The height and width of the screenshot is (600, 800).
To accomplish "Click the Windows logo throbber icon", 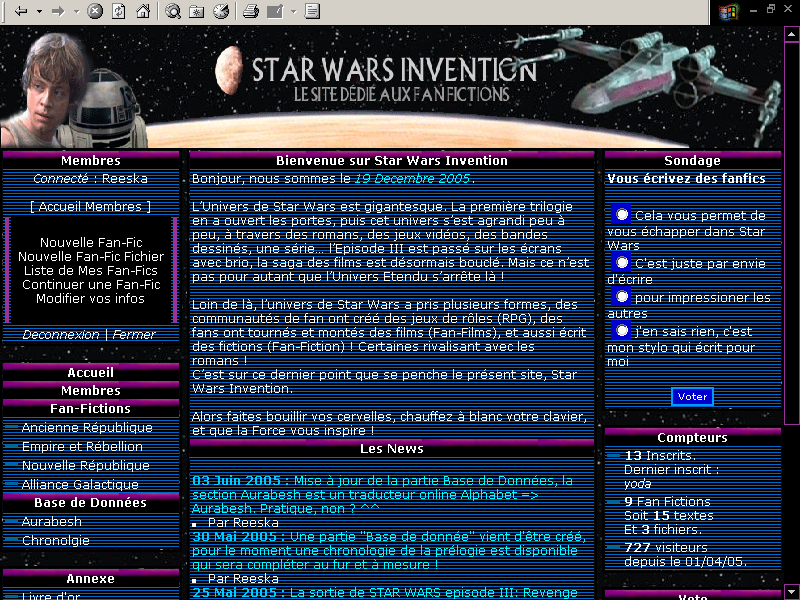I will tap(728, 11).
